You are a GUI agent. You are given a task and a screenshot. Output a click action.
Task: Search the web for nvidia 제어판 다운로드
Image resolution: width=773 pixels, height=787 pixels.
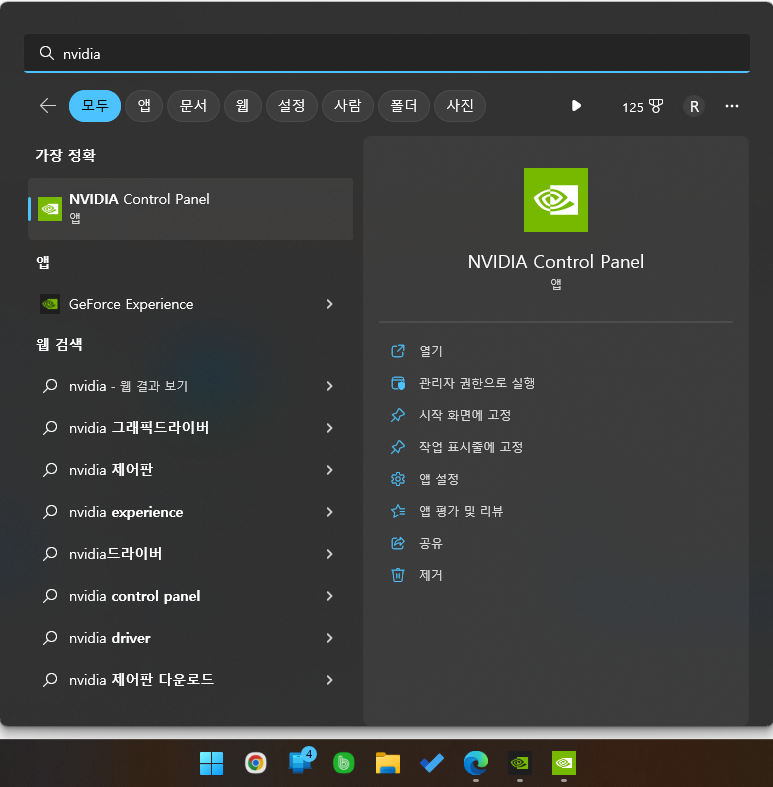[x=191, y=680]
